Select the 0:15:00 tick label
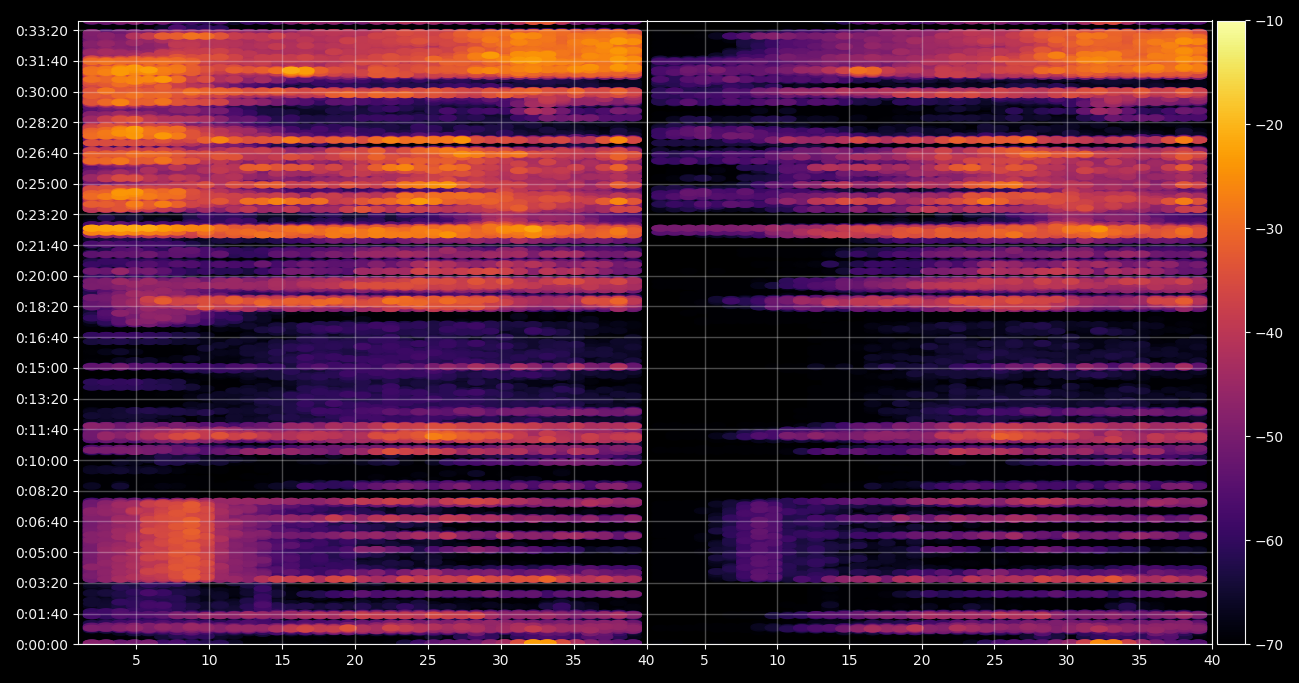1299x683 pixels. coord(42,368)
